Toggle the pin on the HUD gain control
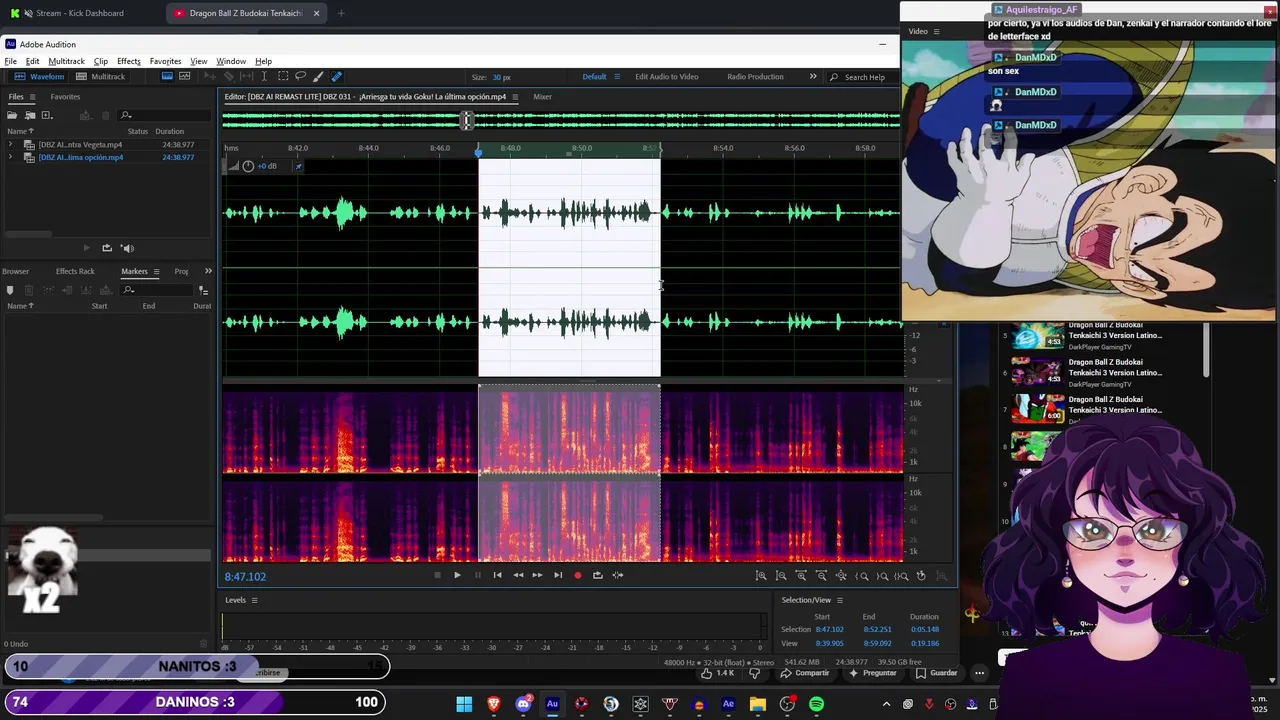1280x720 pixels. 298,166
